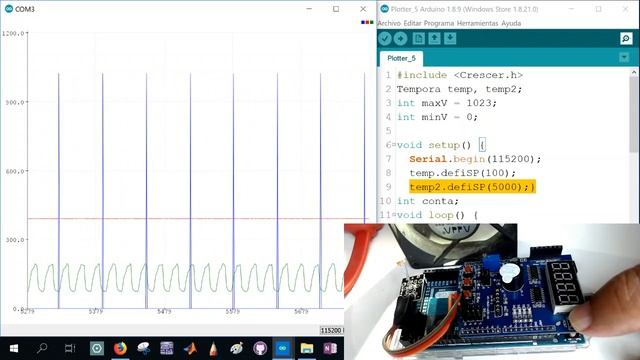Open Task View from the taskbar
Image resolution: width=640 pixels, height=360 pixels.
(x=70, y=349)
